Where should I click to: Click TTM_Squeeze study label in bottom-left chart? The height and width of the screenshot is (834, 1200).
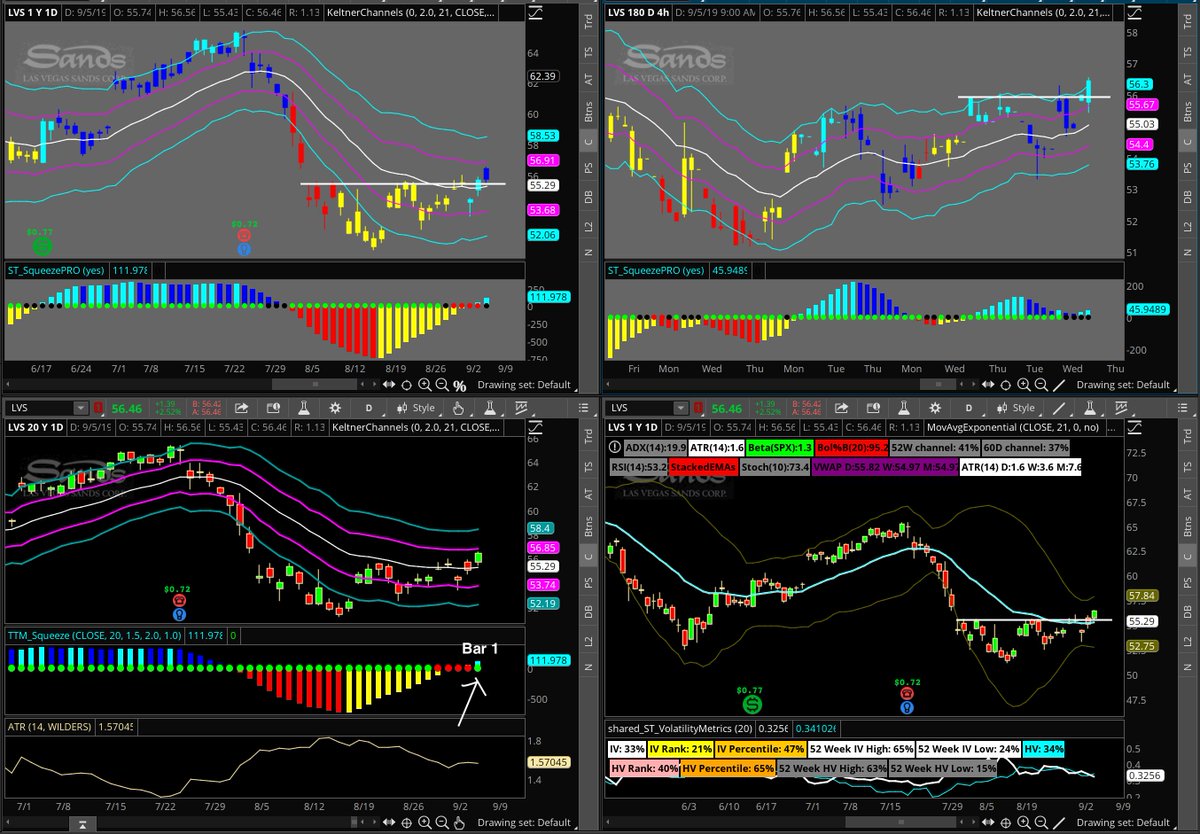[93, 635]
